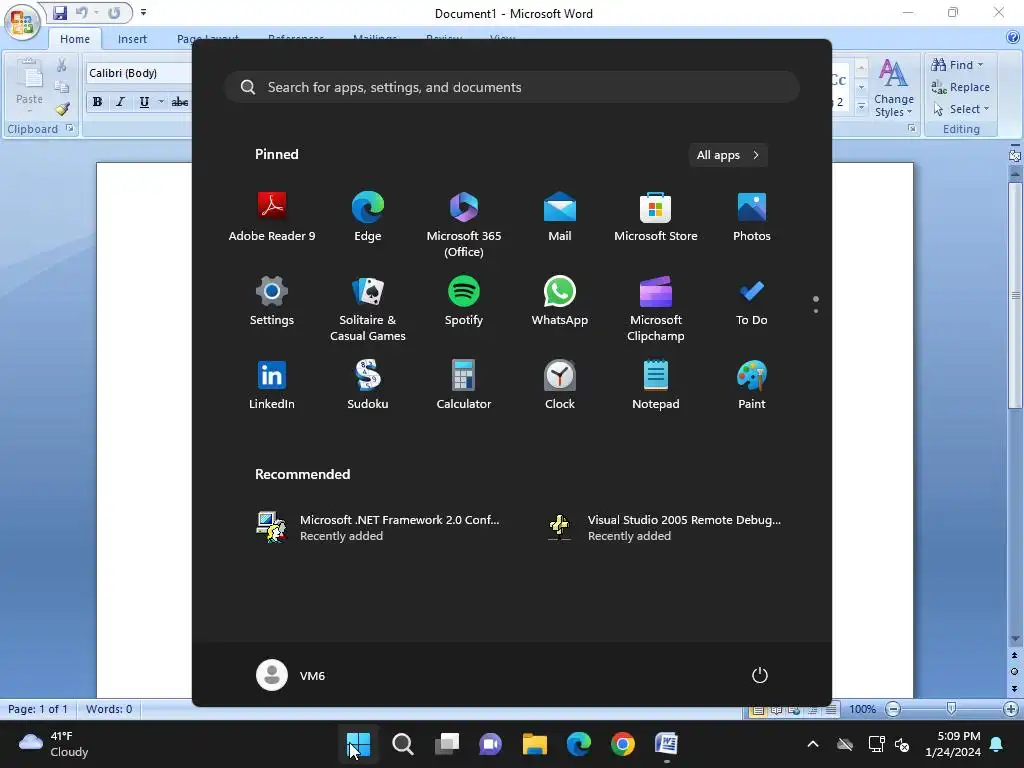Open the Find dropdown arrow in Editing
The width and height of the screenshot is (1024, 768).
point(980,65)
